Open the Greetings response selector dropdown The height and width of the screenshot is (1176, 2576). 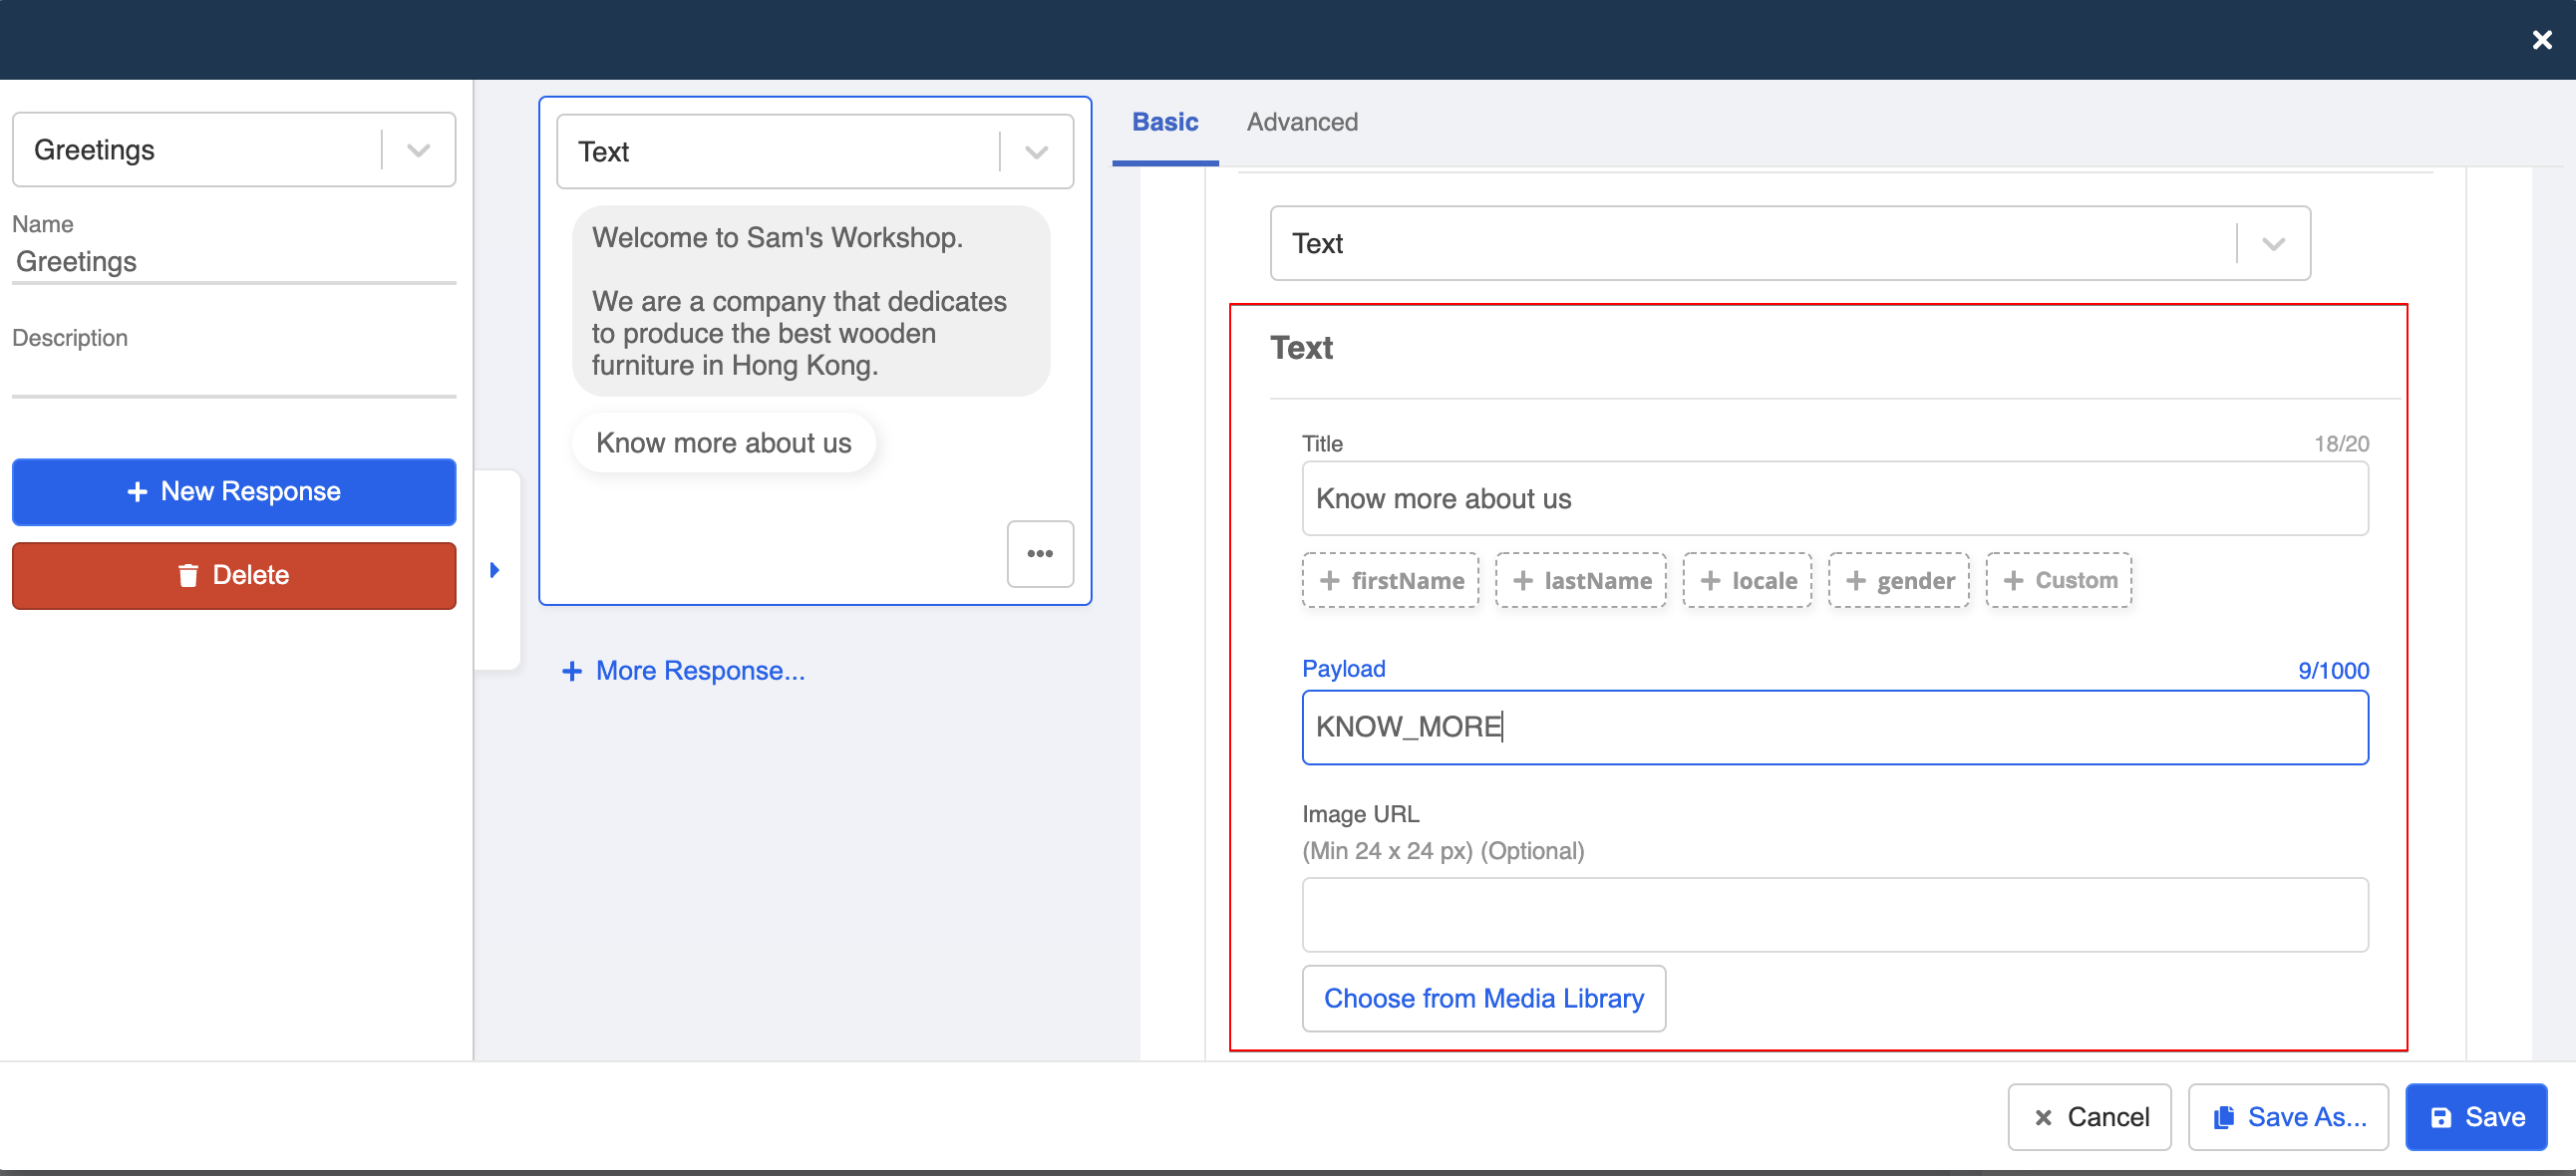point(418,149)
